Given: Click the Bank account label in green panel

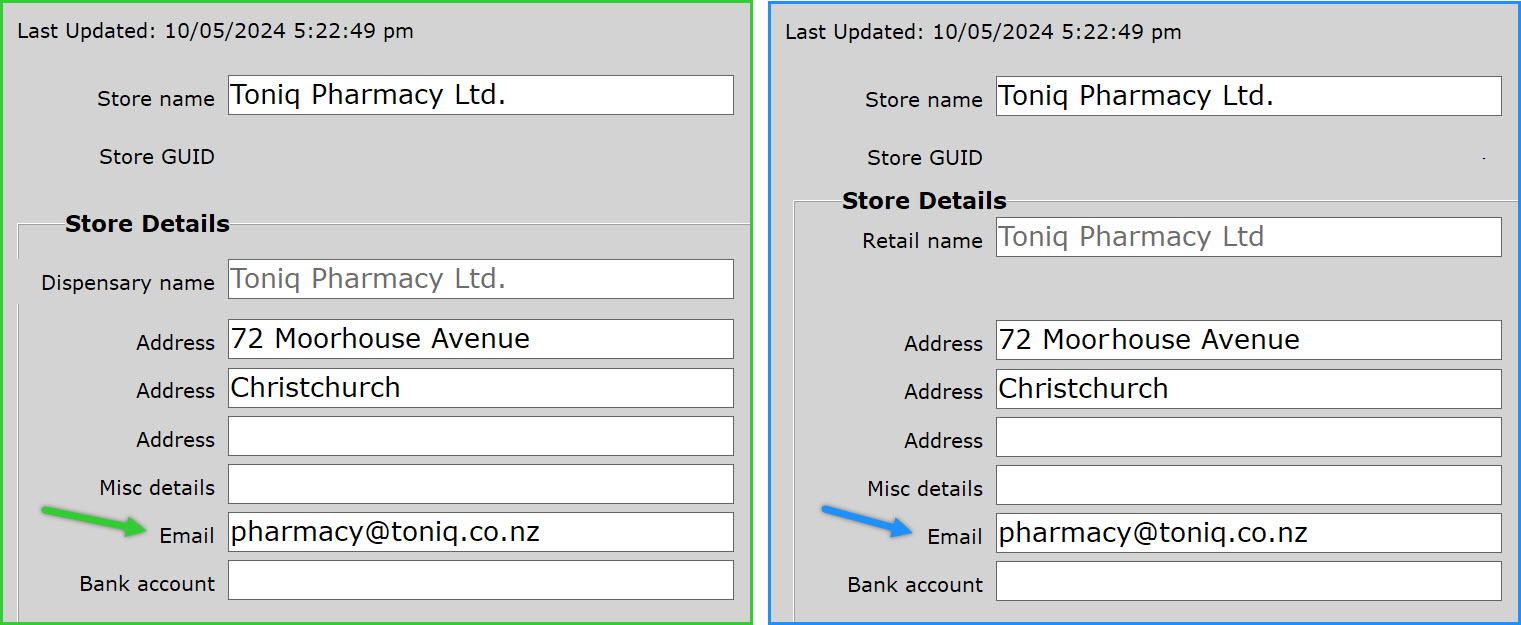Looking at the screenshot, I should (x=147, y=584).
